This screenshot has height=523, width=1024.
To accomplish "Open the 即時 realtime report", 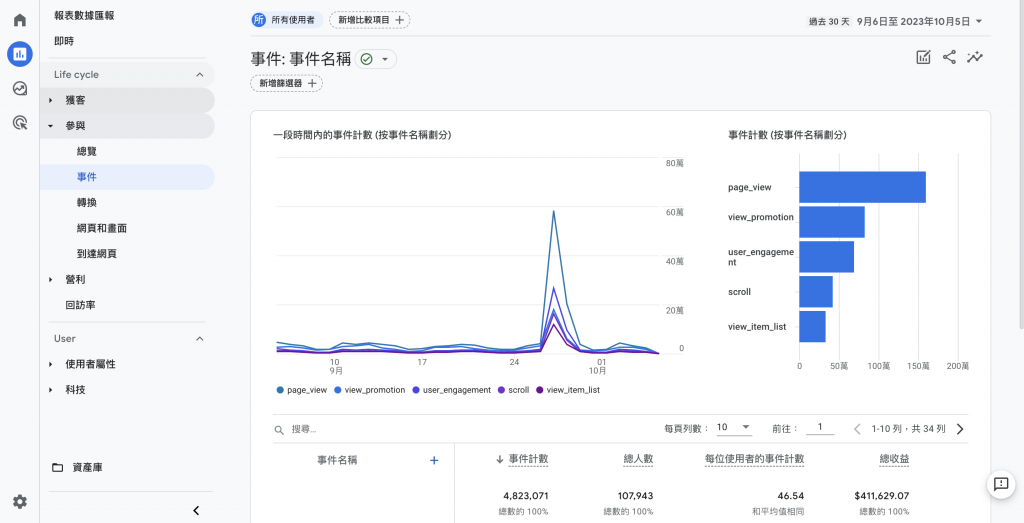I will click(x=64, y=41).
